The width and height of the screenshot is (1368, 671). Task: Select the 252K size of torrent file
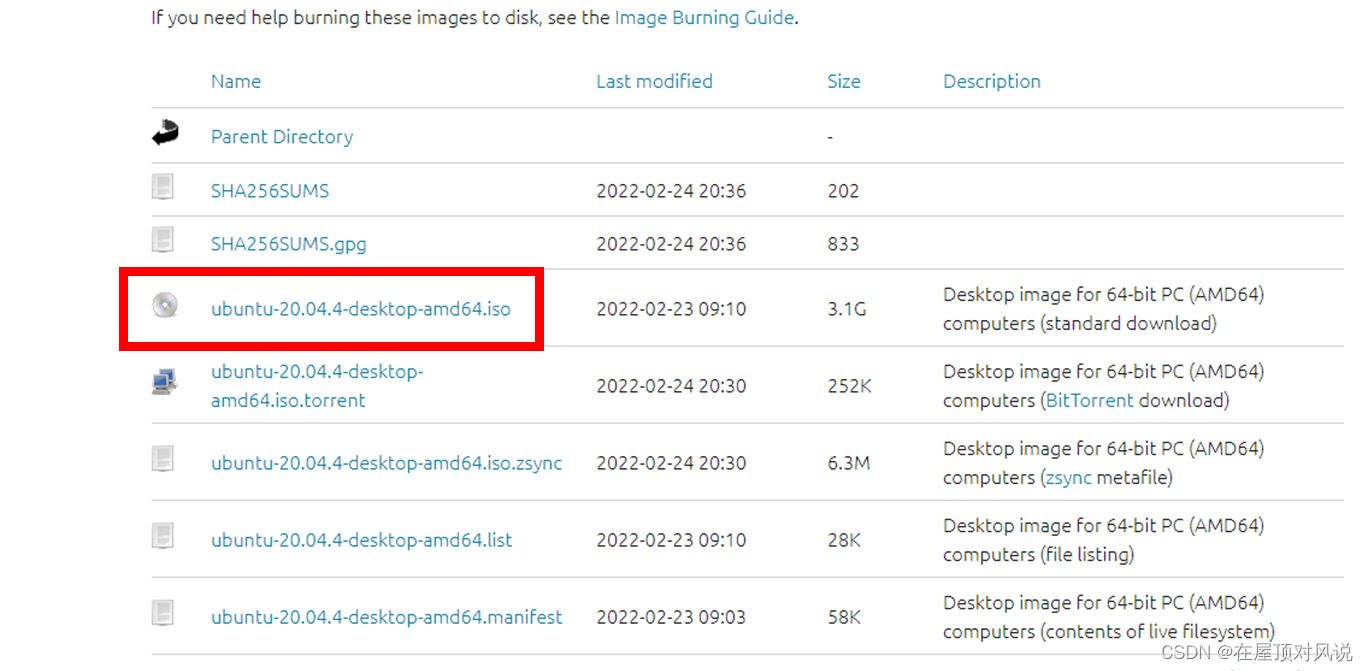point(850,386)
